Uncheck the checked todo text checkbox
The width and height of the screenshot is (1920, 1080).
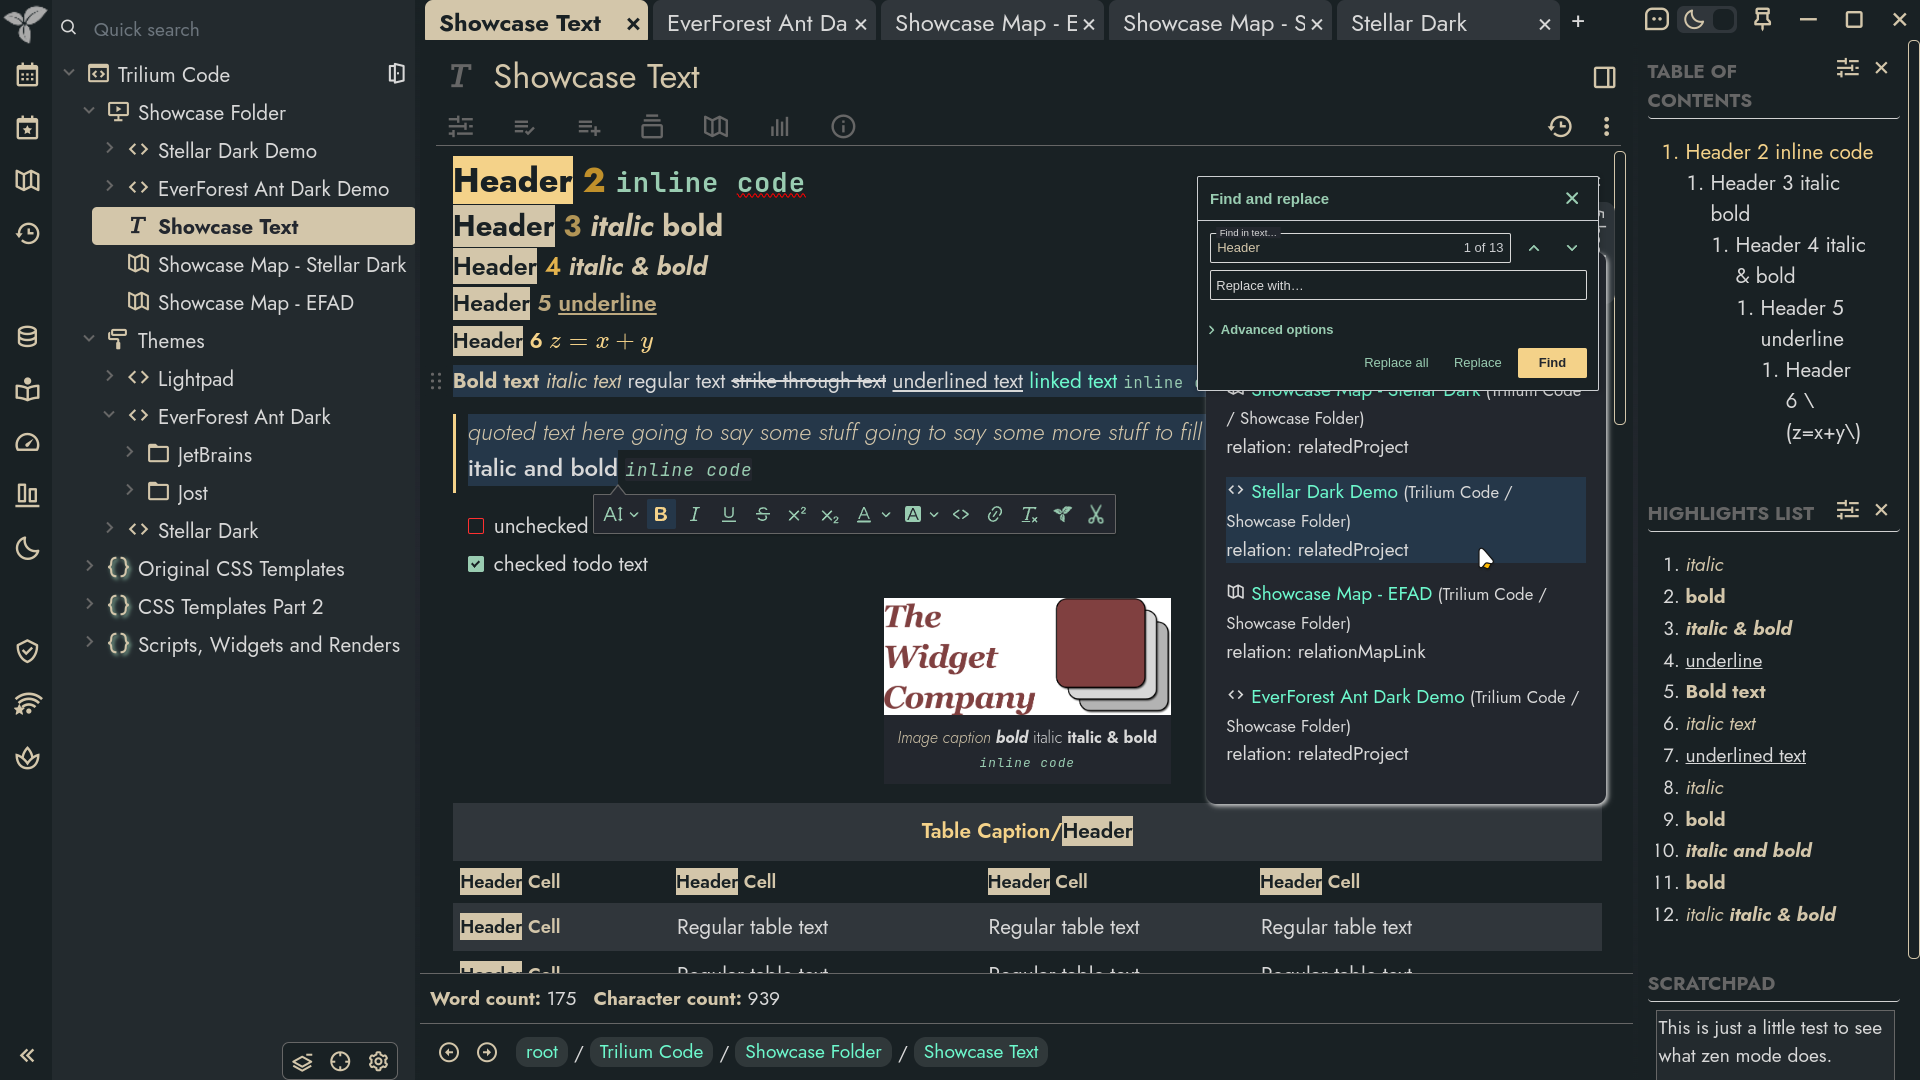tap(476, 564)
